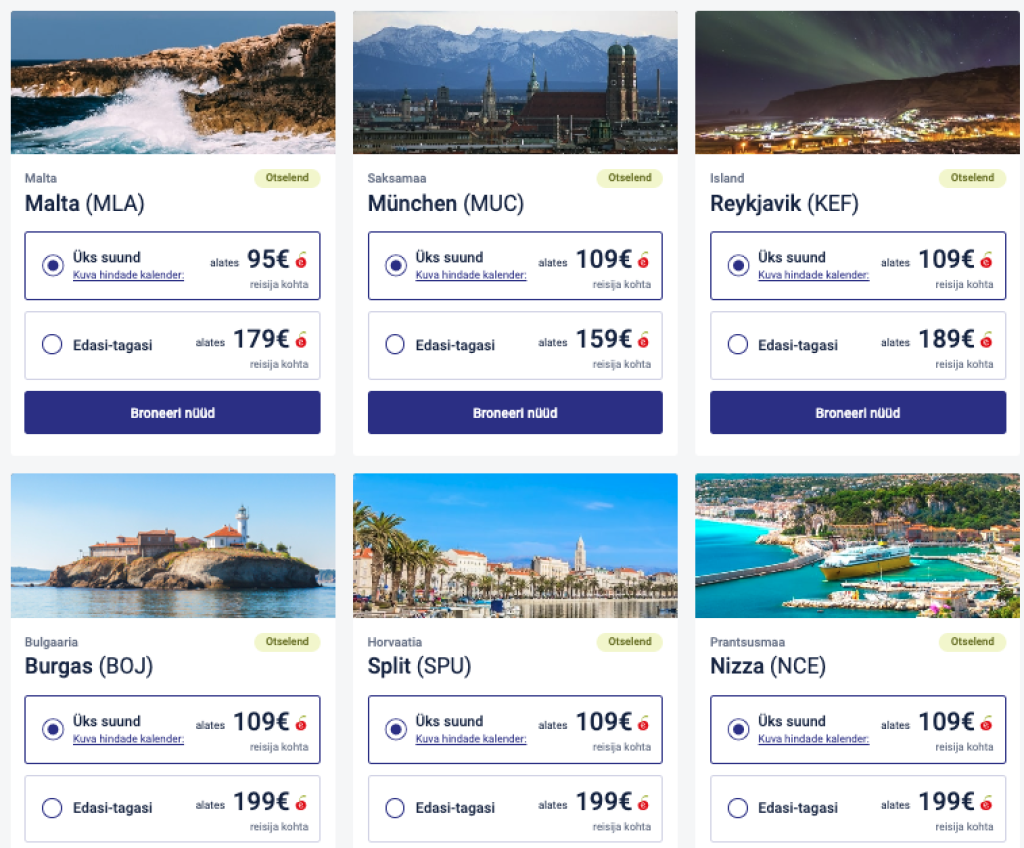Book Reykjavik with Broneeri nüüd button
1024x848 pixels.
(857, 413)
